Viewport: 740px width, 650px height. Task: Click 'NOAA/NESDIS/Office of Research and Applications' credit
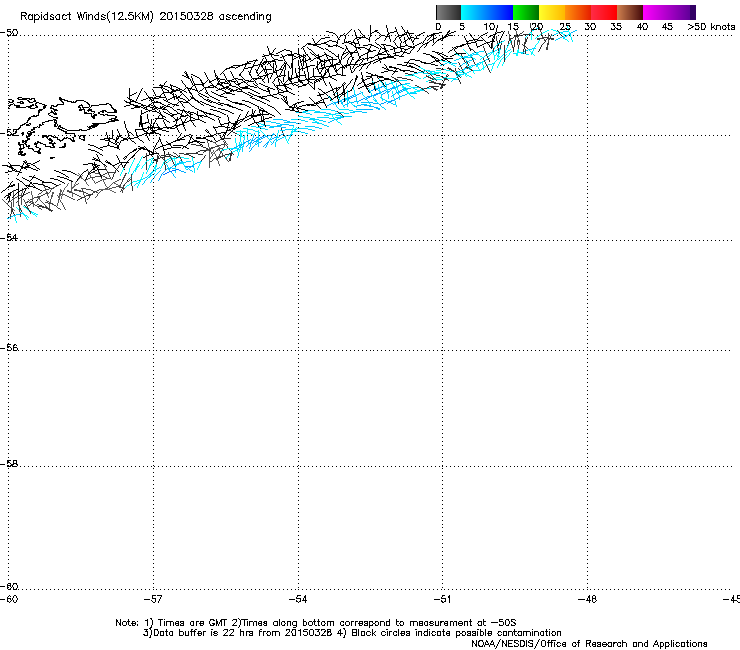tap(589, 644)
